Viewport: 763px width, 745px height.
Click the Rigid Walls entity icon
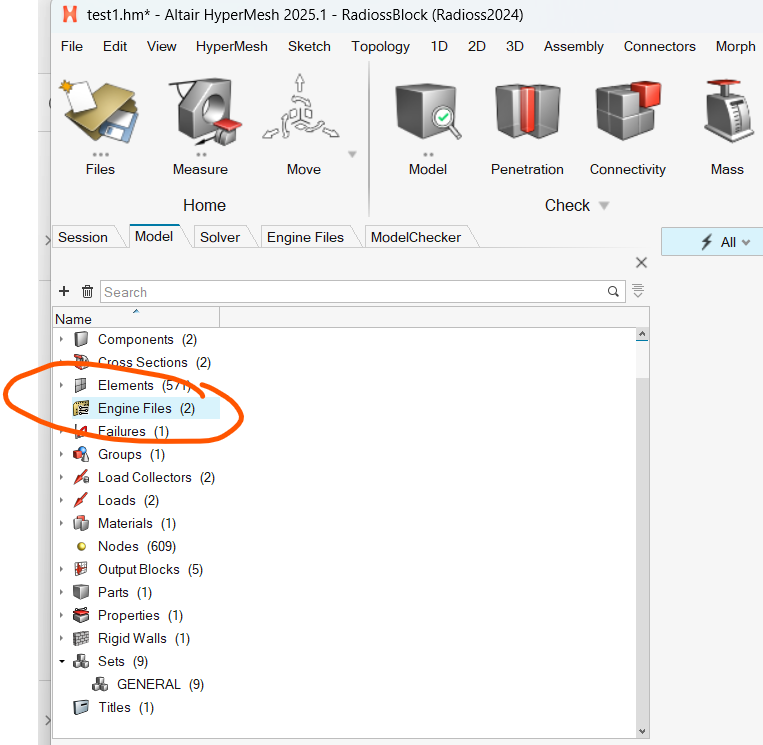point(81,638)
